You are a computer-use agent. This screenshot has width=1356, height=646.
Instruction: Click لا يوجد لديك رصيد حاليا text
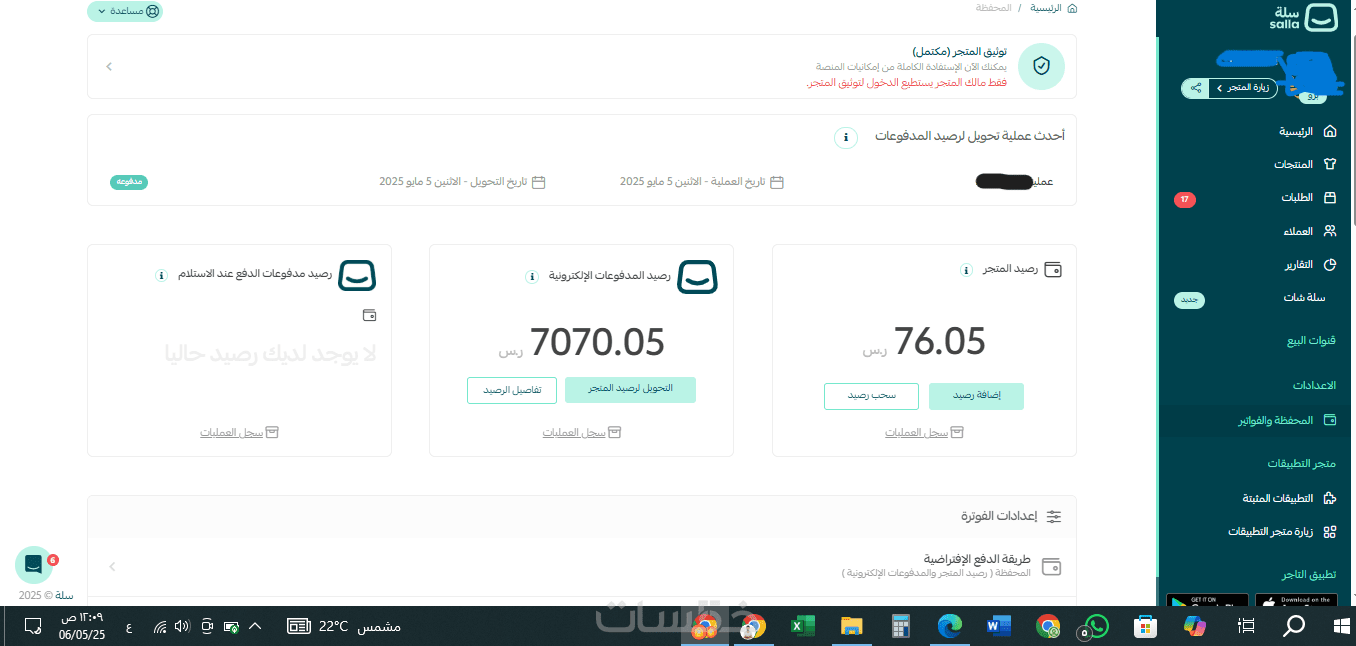[x=270, y=353]
